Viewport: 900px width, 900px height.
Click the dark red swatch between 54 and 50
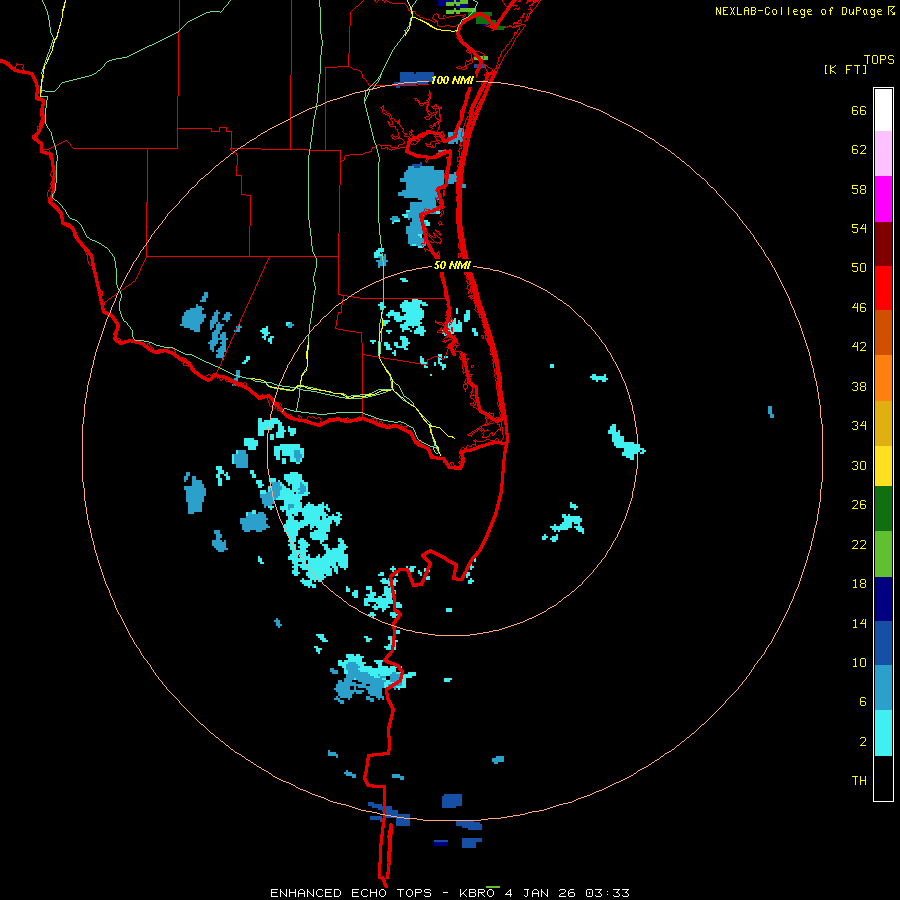coord(883,244)
